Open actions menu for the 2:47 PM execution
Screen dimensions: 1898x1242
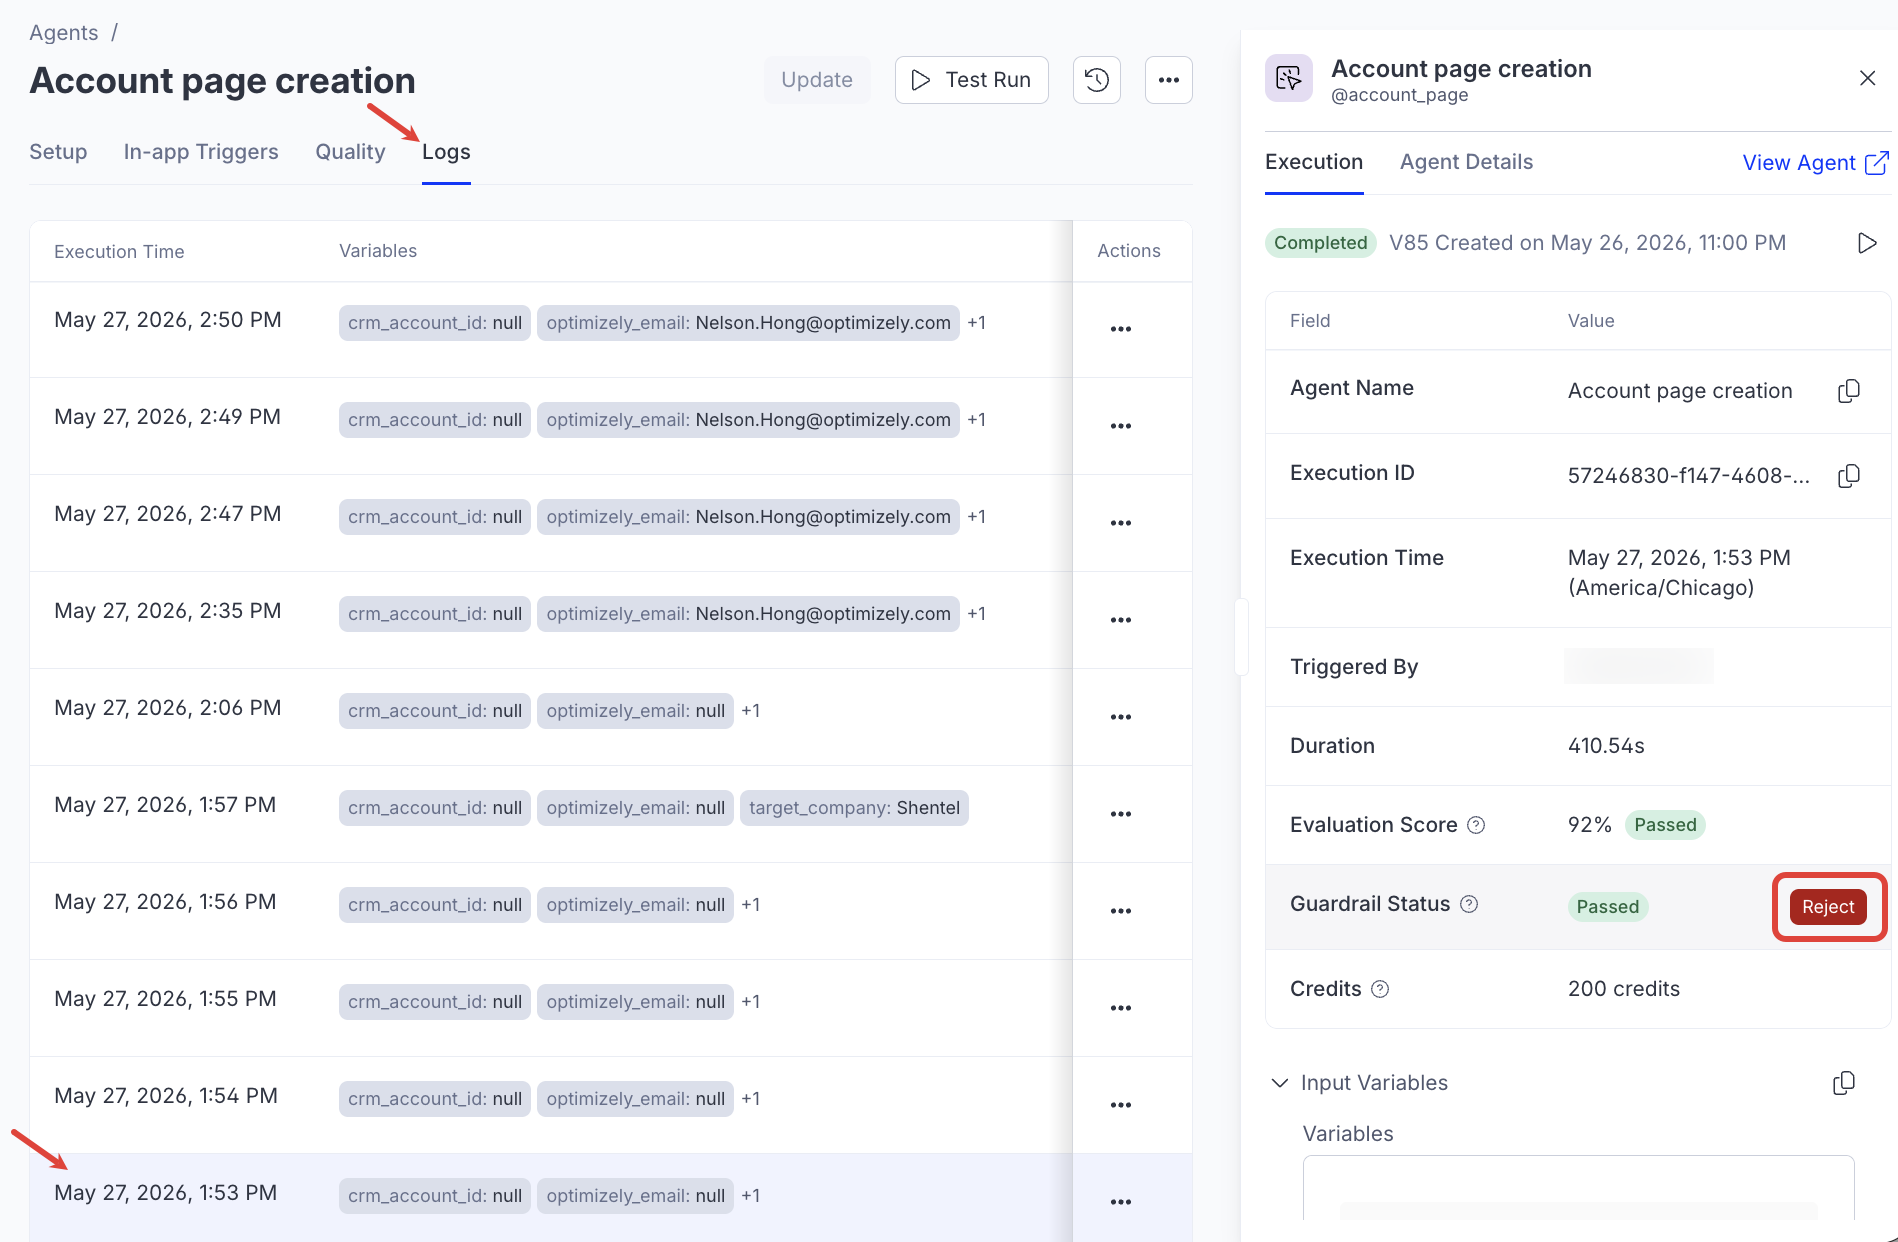click(x=1121, y=523)
